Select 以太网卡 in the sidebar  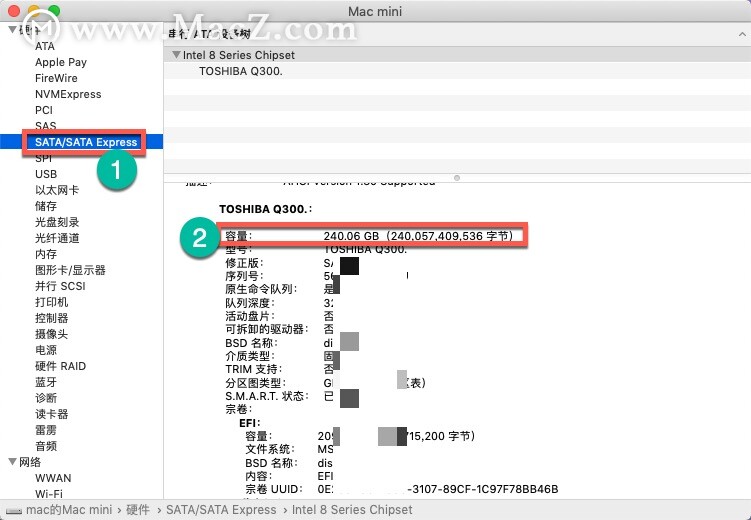[57, 190]
